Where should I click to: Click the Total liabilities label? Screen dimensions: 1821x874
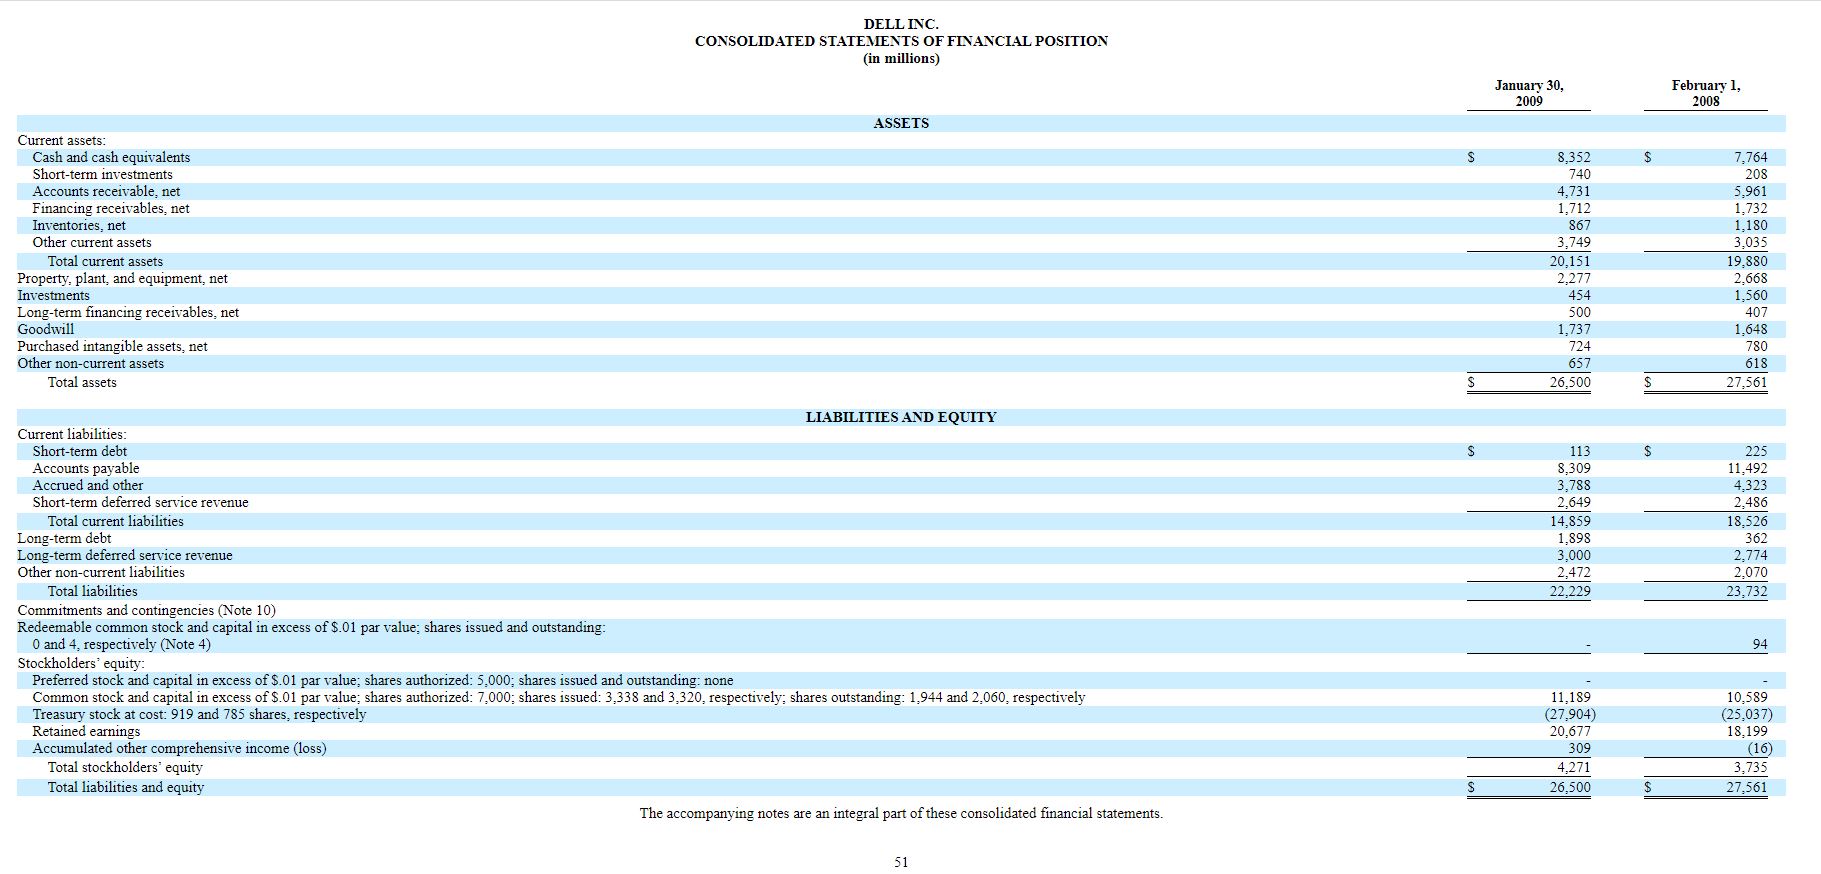(93, 591)
